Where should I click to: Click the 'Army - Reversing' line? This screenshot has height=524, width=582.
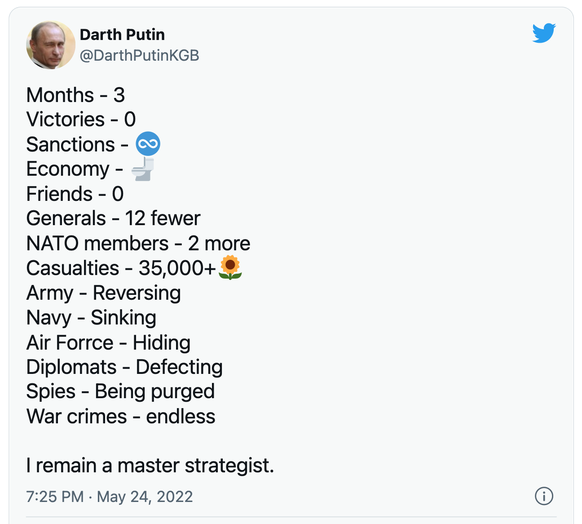pos(104,293)
